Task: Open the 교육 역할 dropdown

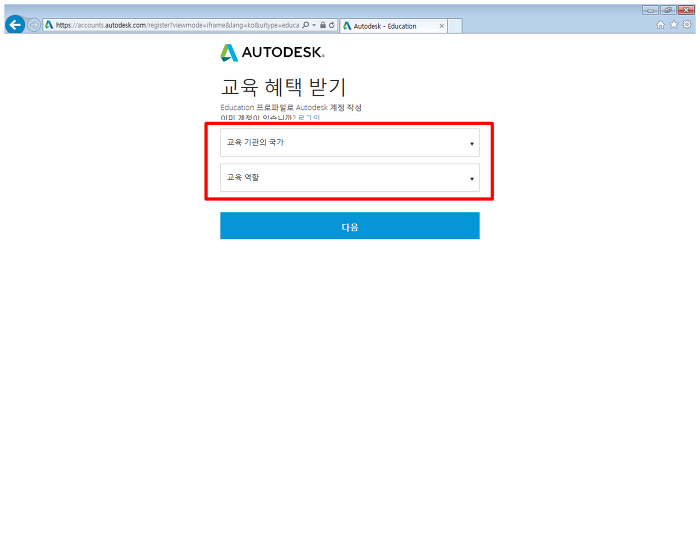Action: click(x=350, y=178)
